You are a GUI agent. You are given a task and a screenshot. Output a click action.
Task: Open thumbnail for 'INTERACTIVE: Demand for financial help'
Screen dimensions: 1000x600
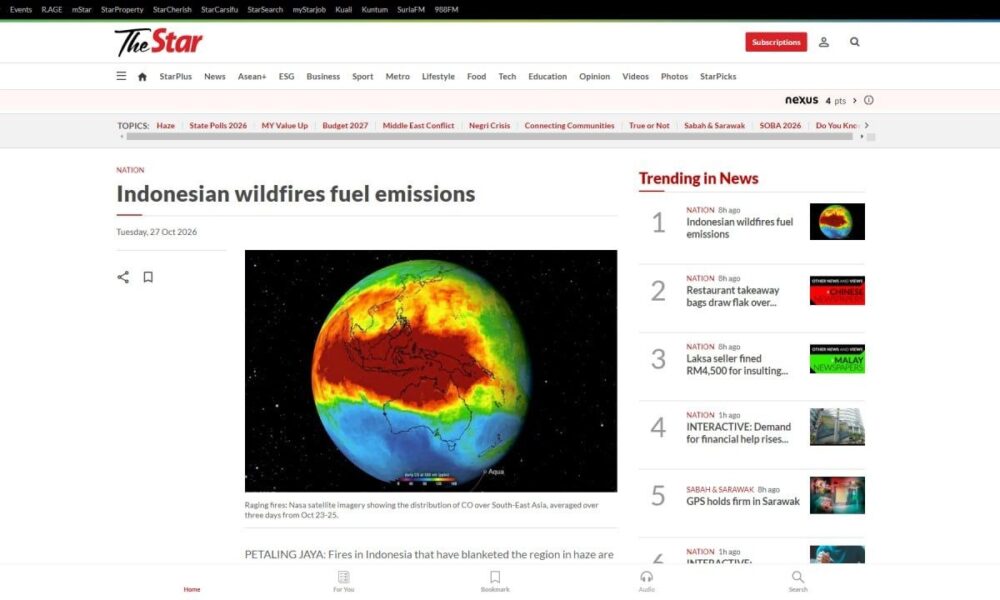[837, 427]
